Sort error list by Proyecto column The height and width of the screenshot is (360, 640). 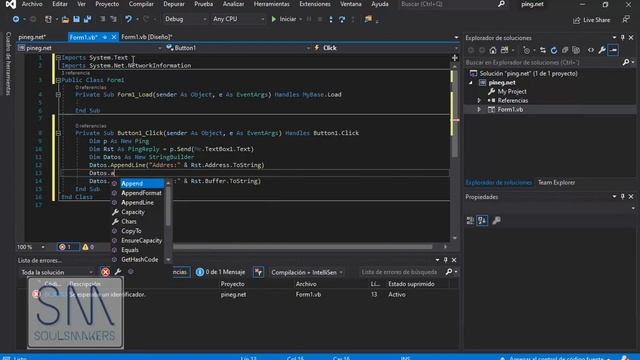point(233,284)
